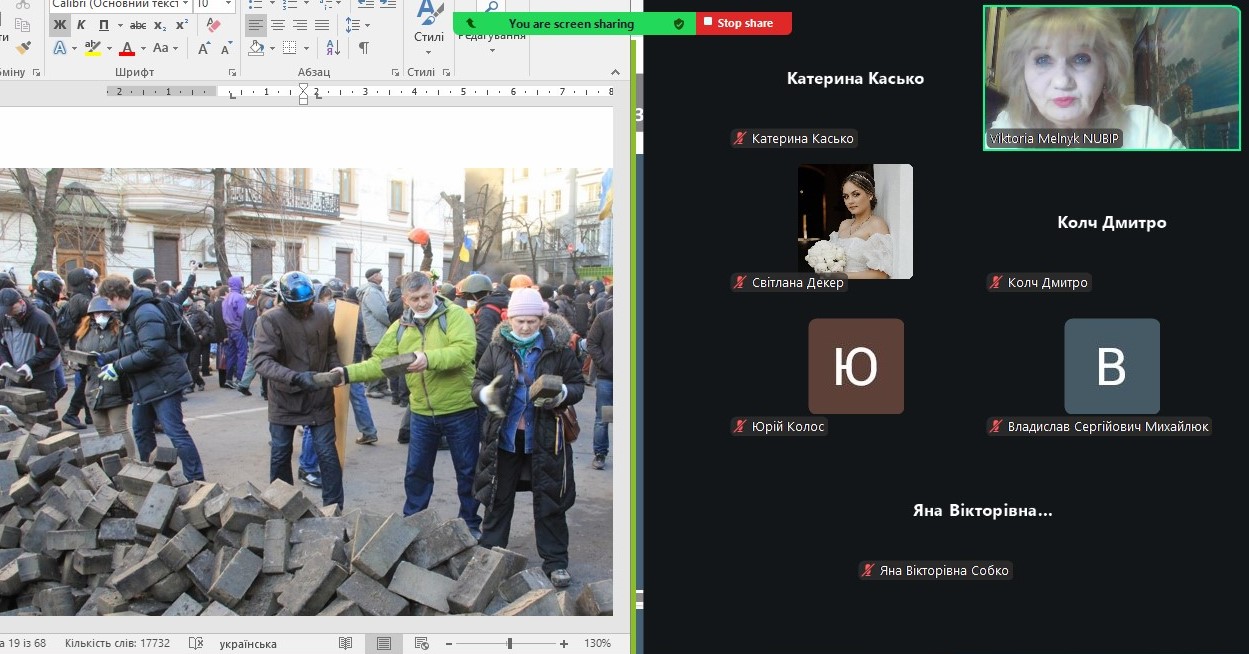This screenshot has height=654, width=1249.
Task: Open underline style dropdown arrow
Action: [119, 25]
